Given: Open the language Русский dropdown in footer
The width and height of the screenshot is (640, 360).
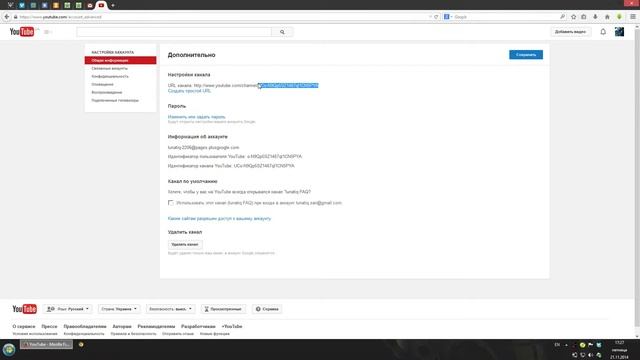Looking at the screenshot, I should 68,309.
